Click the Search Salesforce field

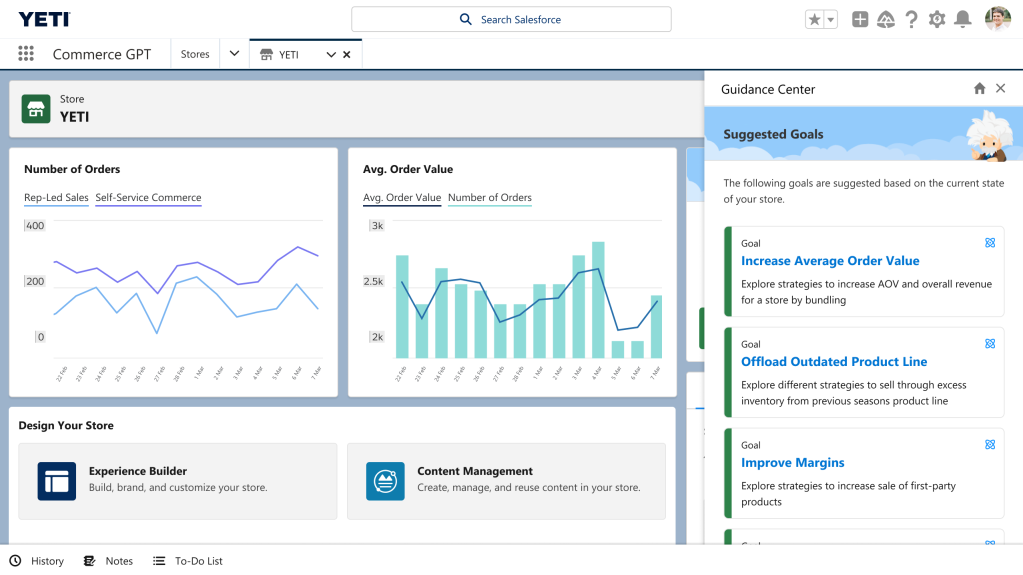(511, 19)
